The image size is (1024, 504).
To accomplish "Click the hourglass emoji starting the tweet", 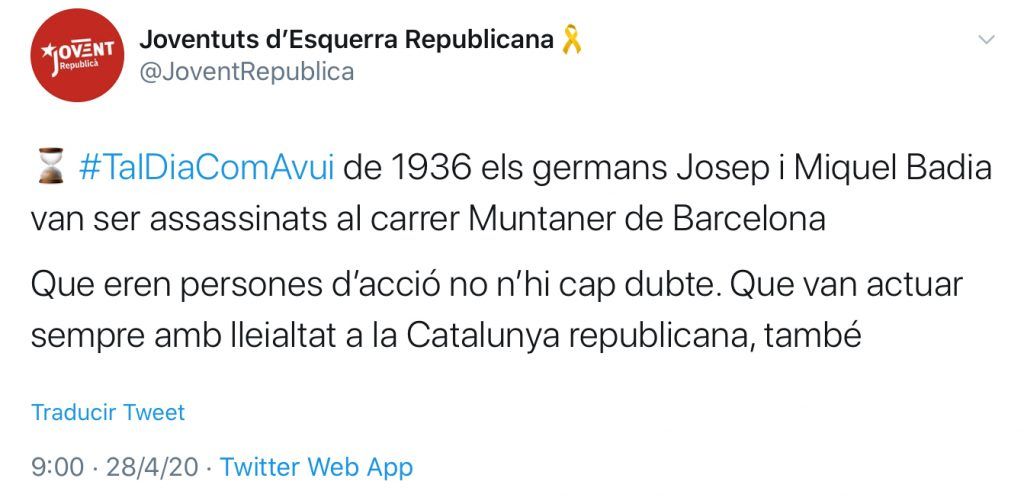I will pyautogui.click(x=50, y=167).
